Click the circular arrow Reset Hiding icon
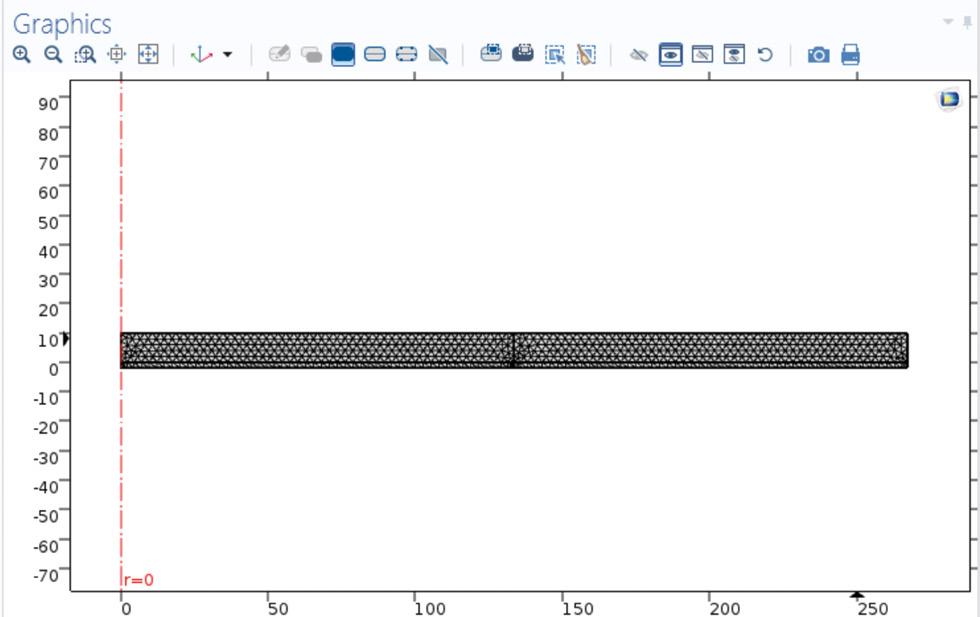980x617 pixels. click(765, 54)
